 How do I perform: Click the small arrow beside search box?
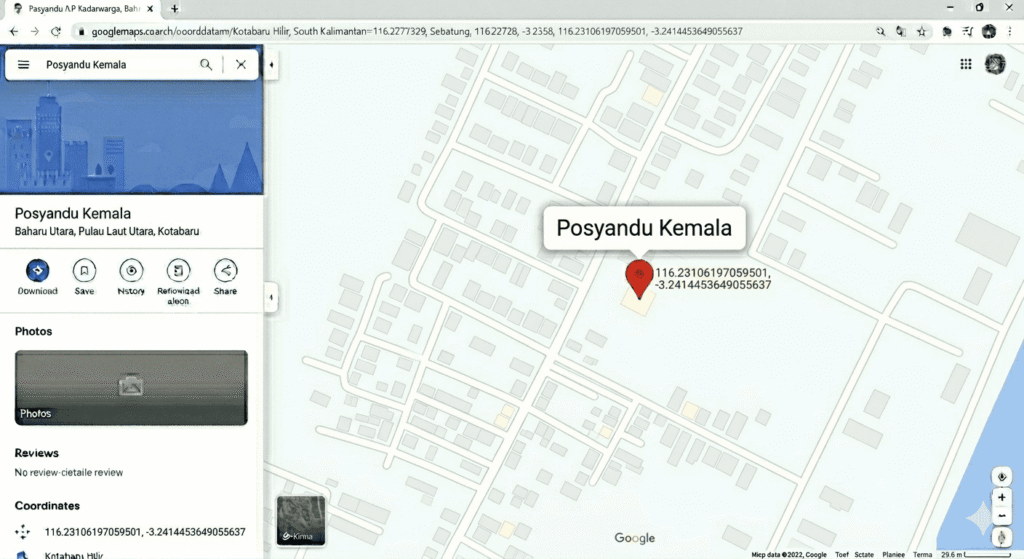pos(271,65)
